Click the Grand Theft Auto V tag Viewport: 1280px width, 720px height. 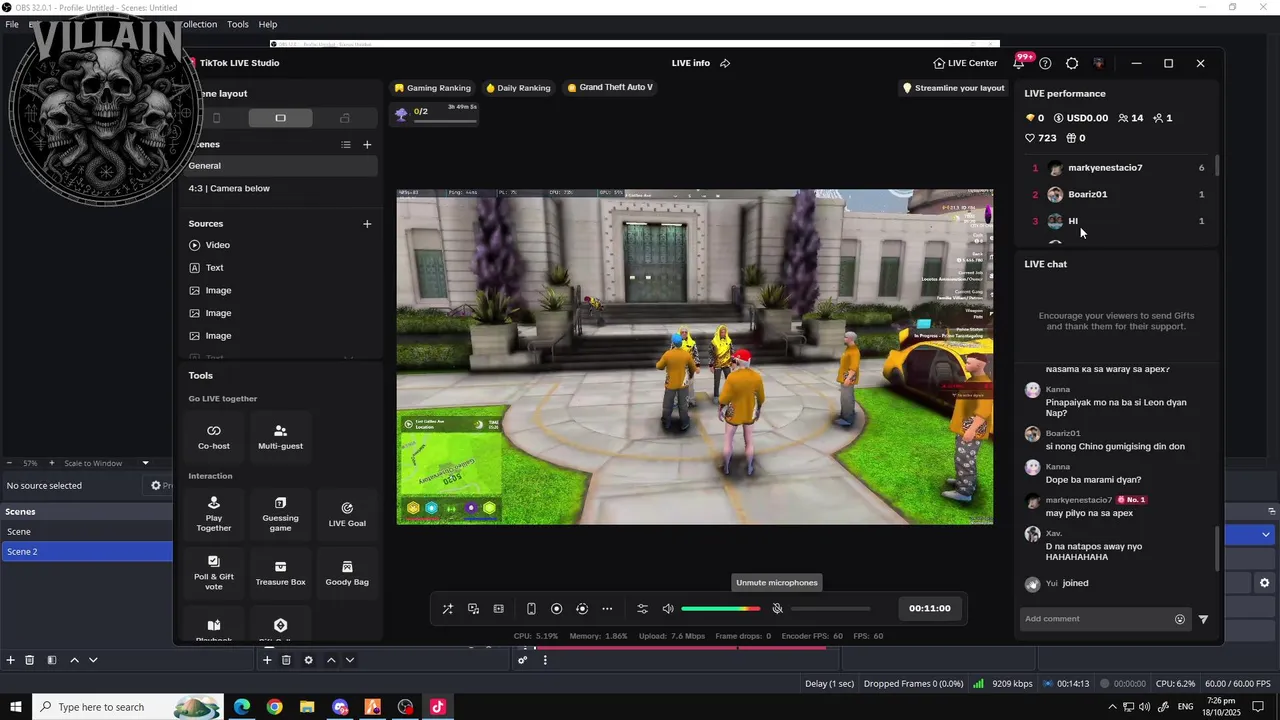tap(610, 88)
